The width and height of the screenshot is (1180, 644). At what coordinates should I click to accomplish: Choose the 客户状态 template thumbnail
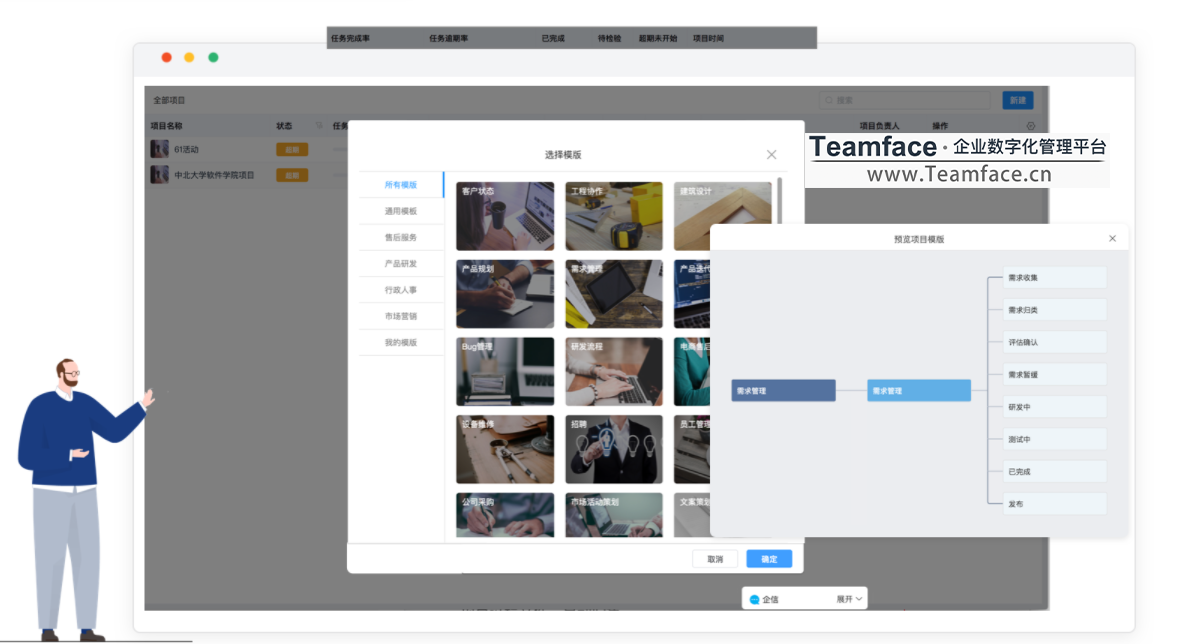pos(505,216)
